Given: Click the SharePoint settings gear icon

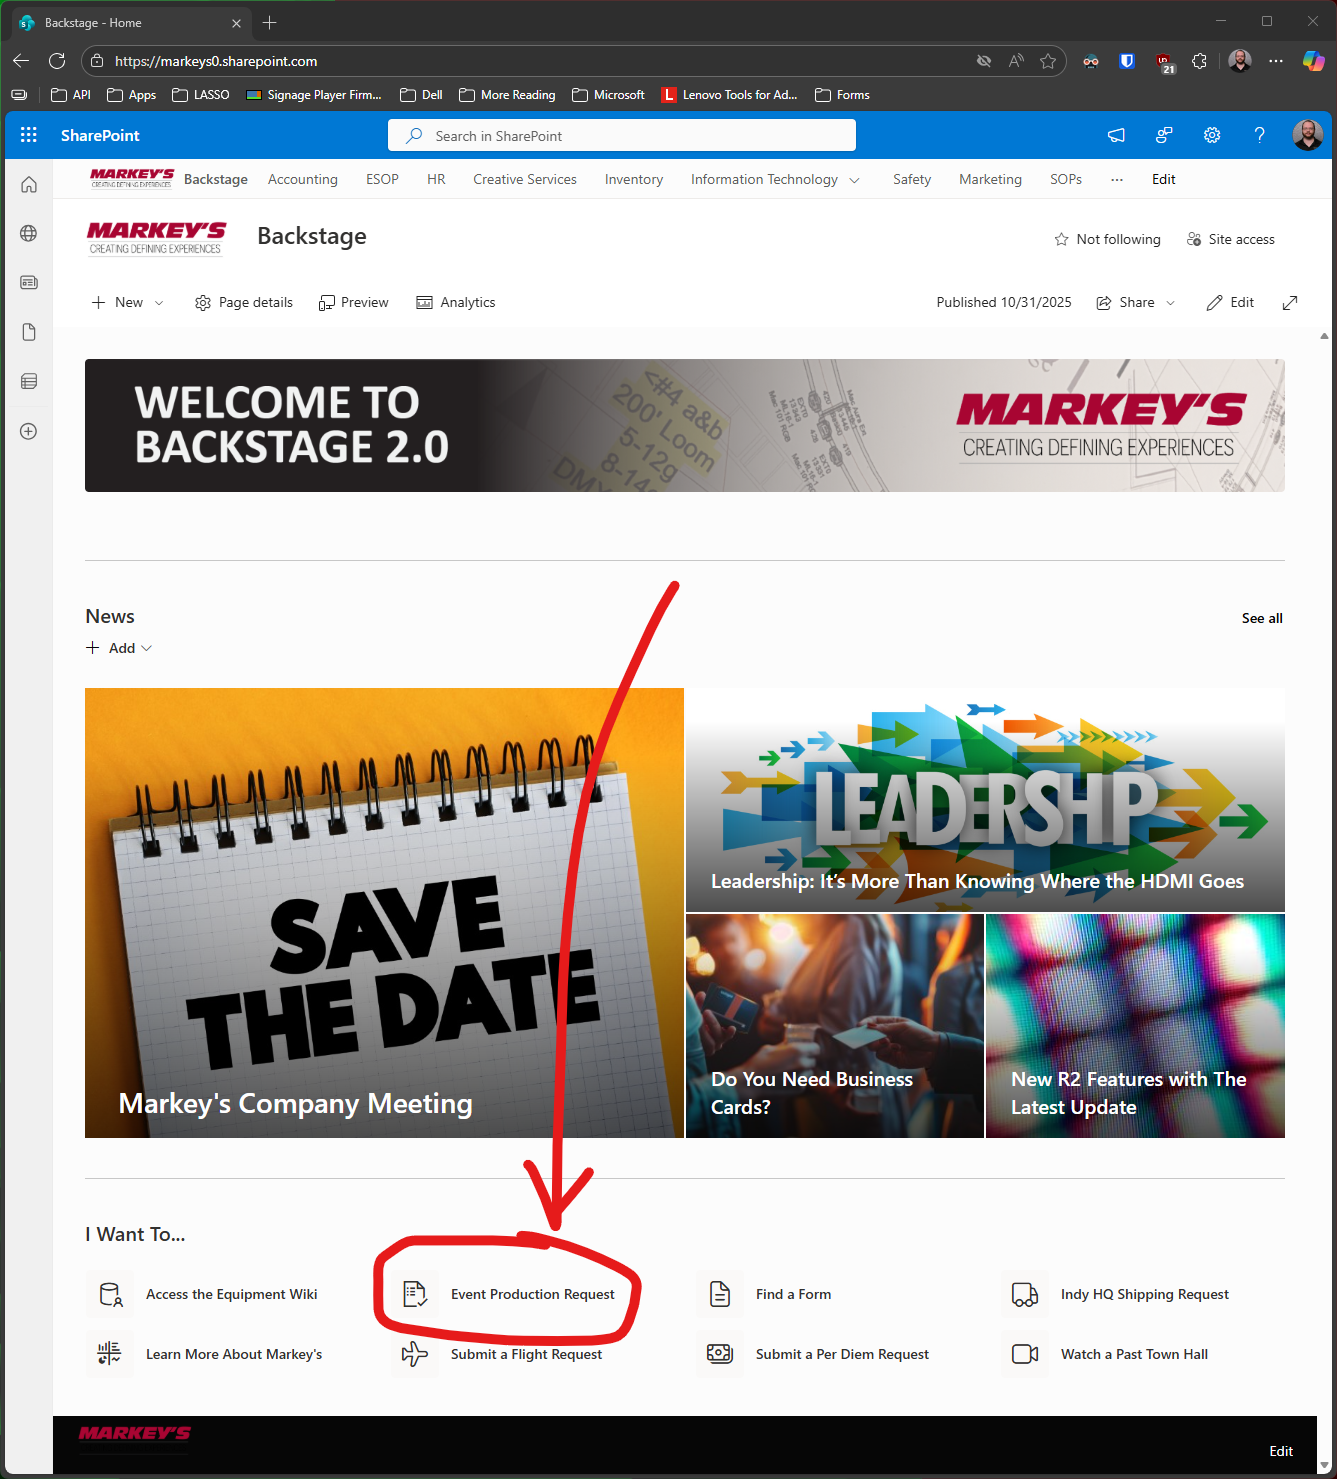Looking at the screenshot, I should coord(1212,135).
